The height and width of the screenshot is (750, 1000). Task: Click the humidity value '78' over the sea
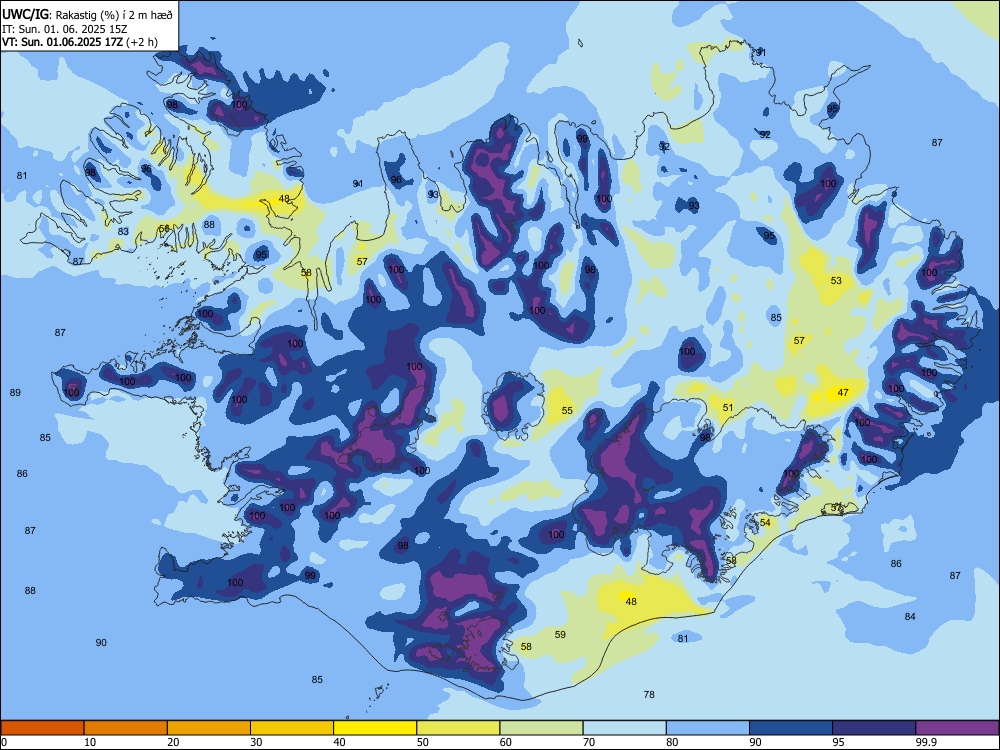[649, 694]
